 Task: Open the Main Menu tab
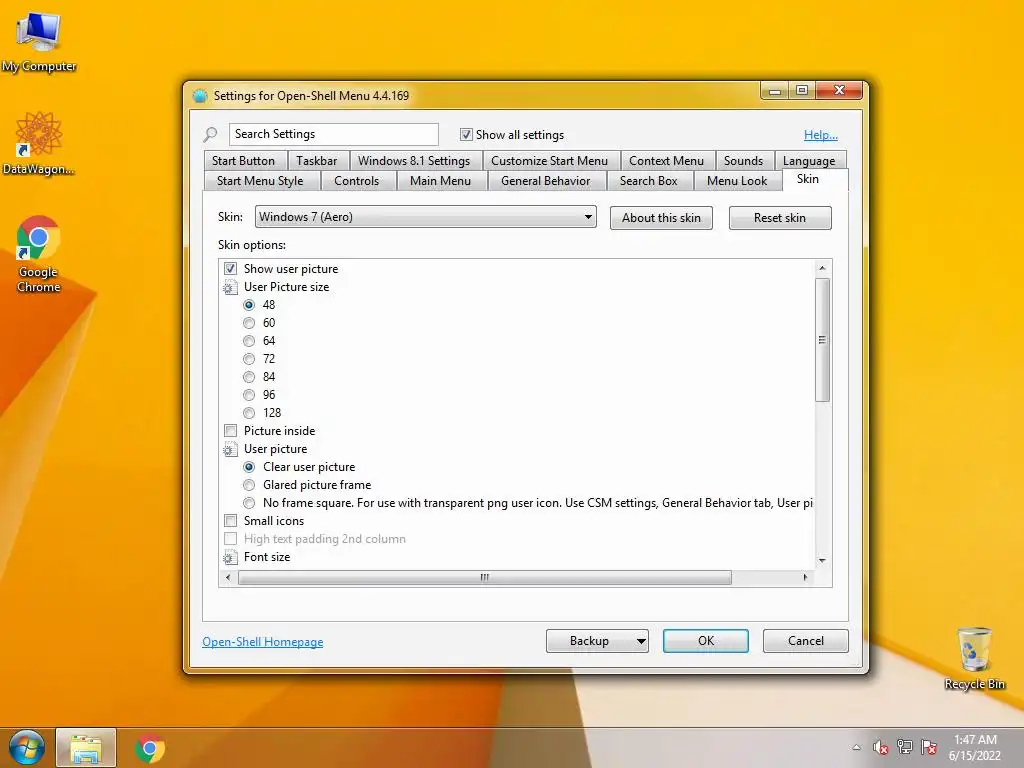[440, 181]
